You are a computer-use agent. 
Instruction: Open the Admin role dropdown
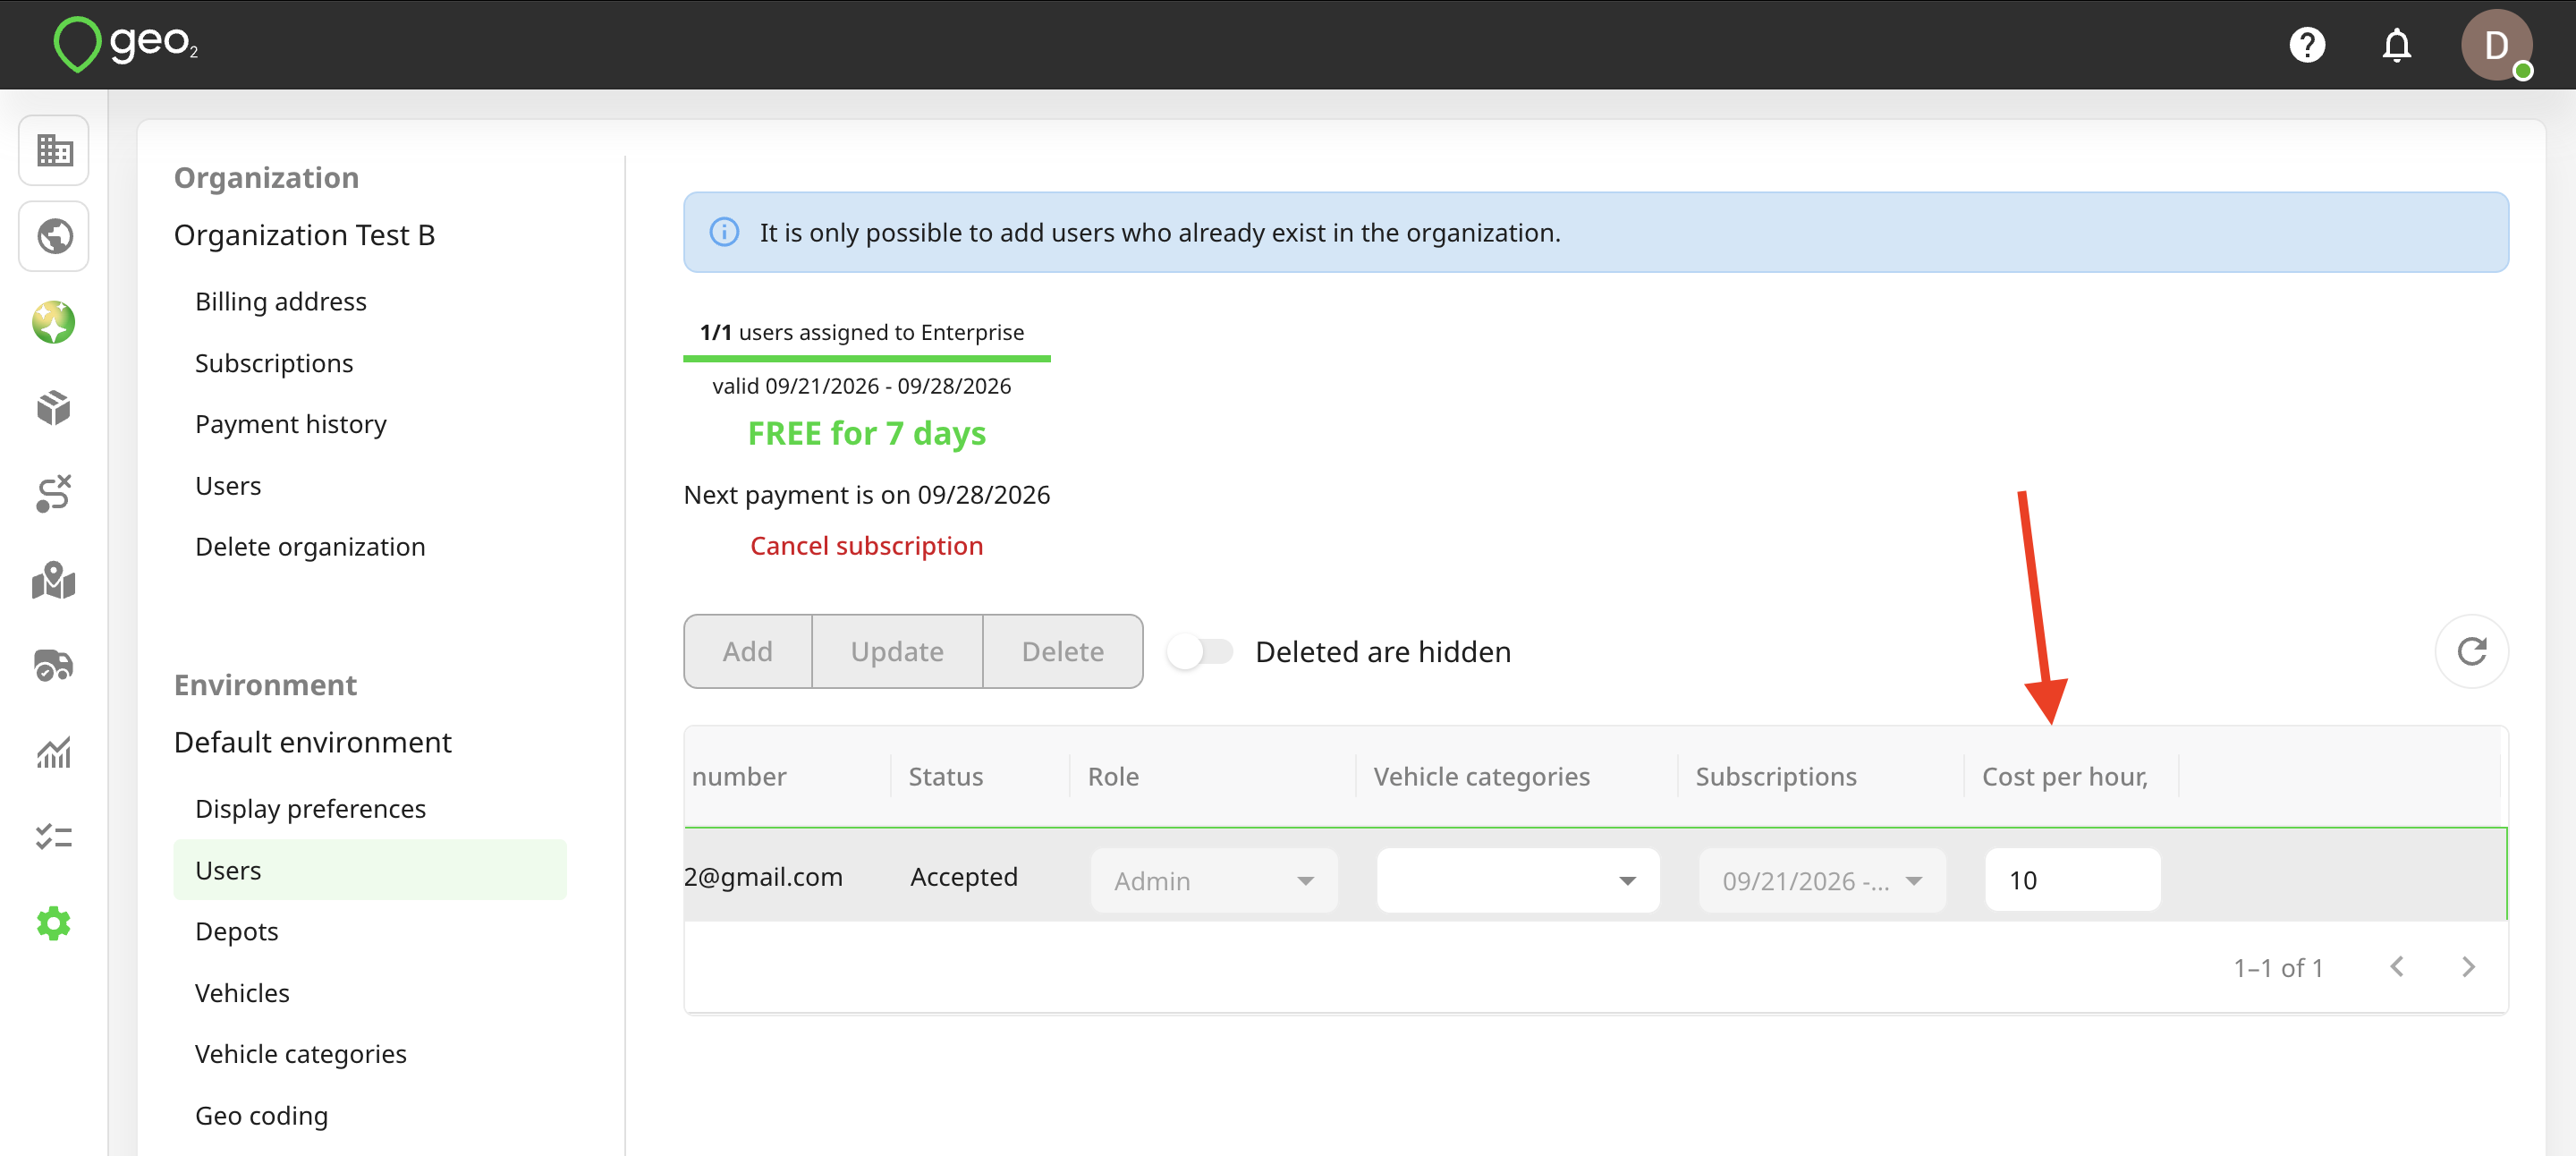tap(1213, 880)
